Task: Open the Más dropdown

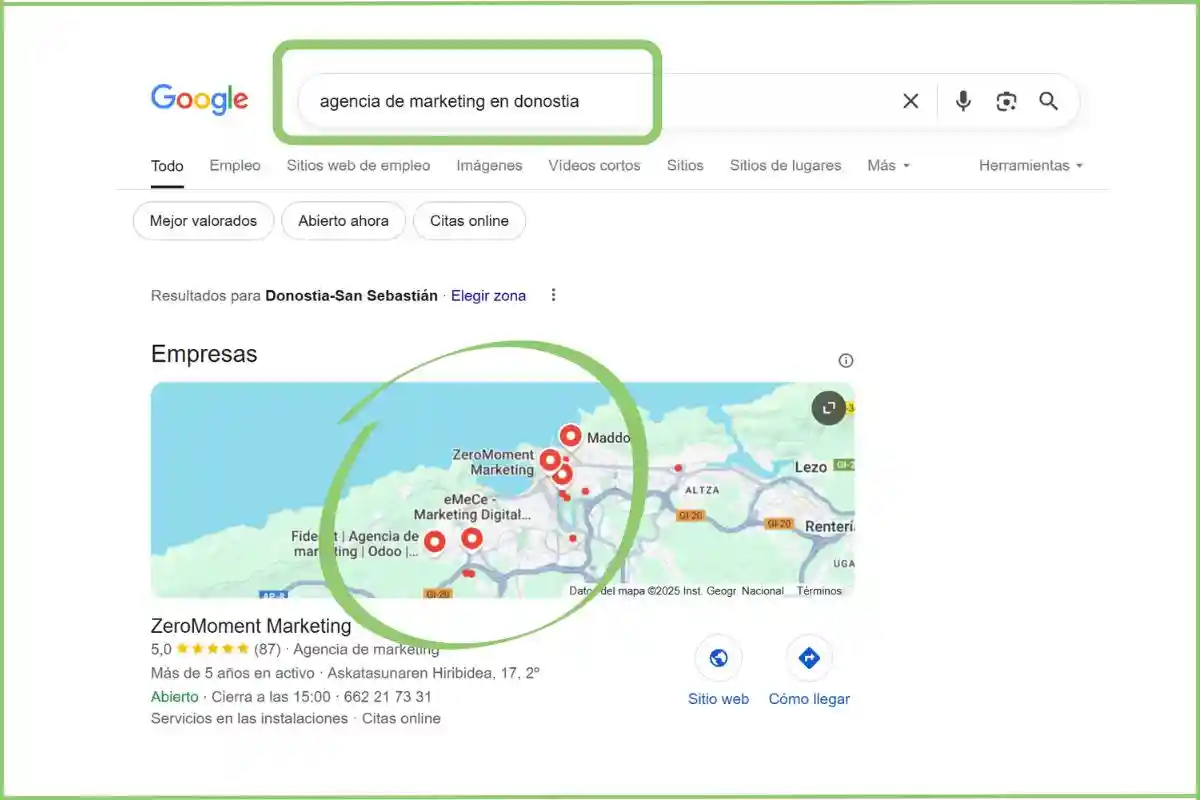Action: coord(888,165)
